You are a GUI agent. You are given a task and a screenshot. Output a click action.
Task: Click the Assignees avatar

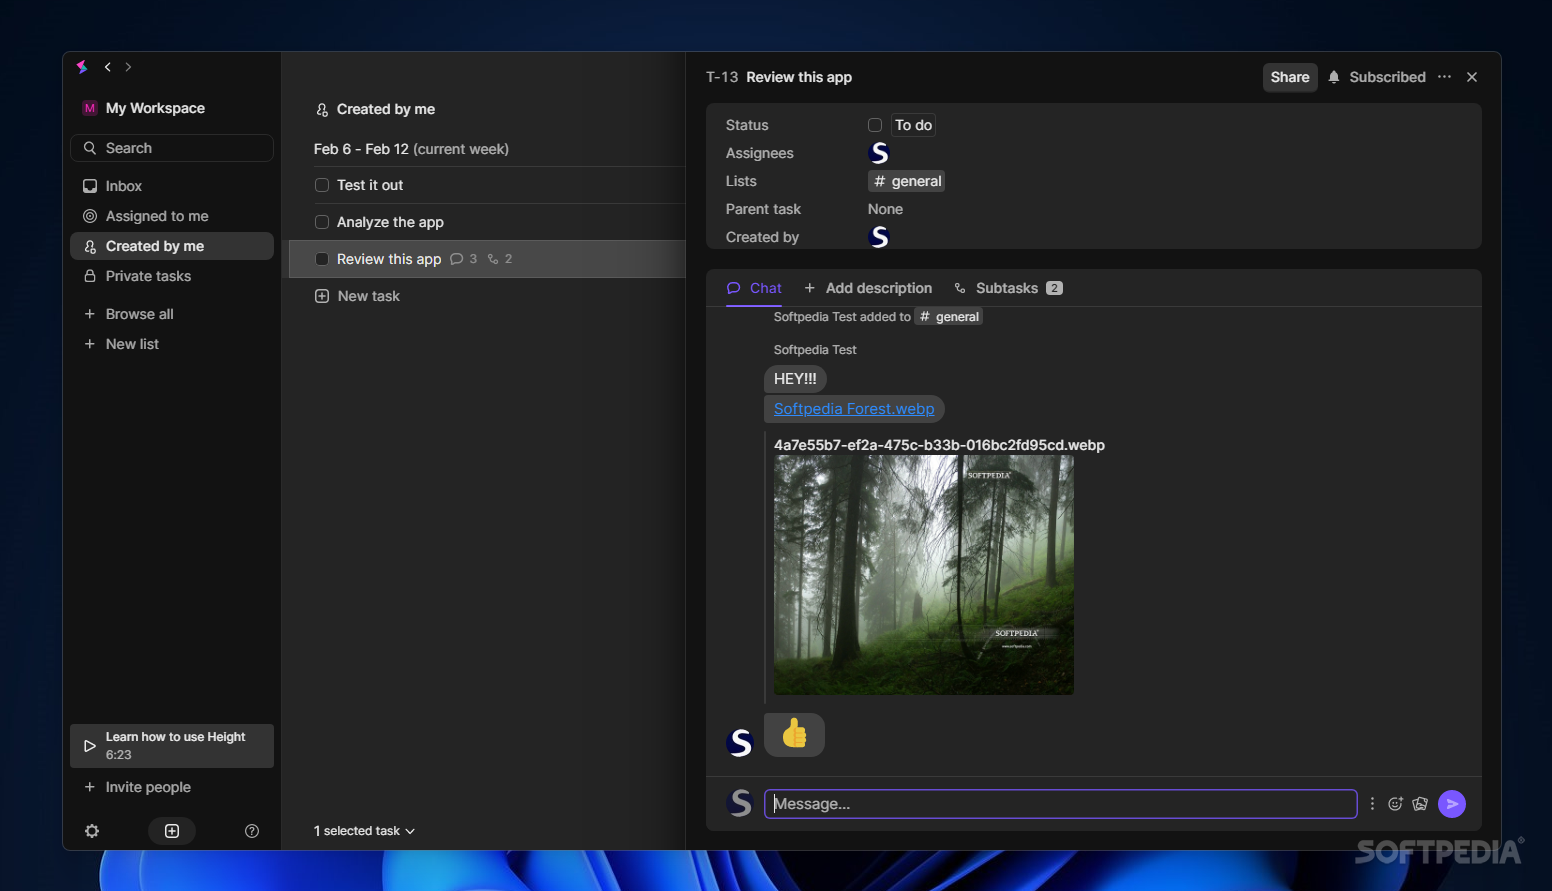(x=879, y=153)
